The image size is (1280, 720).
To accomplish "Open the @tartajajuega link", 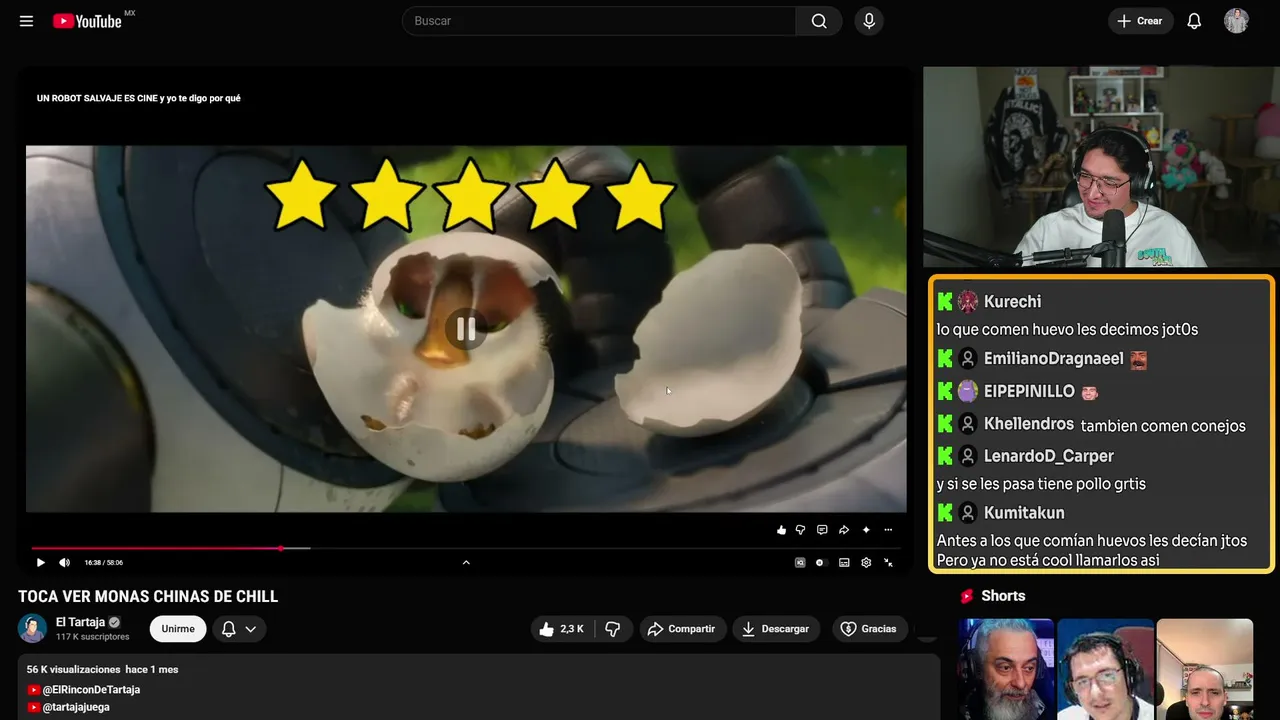I will (x=76, y=707).
